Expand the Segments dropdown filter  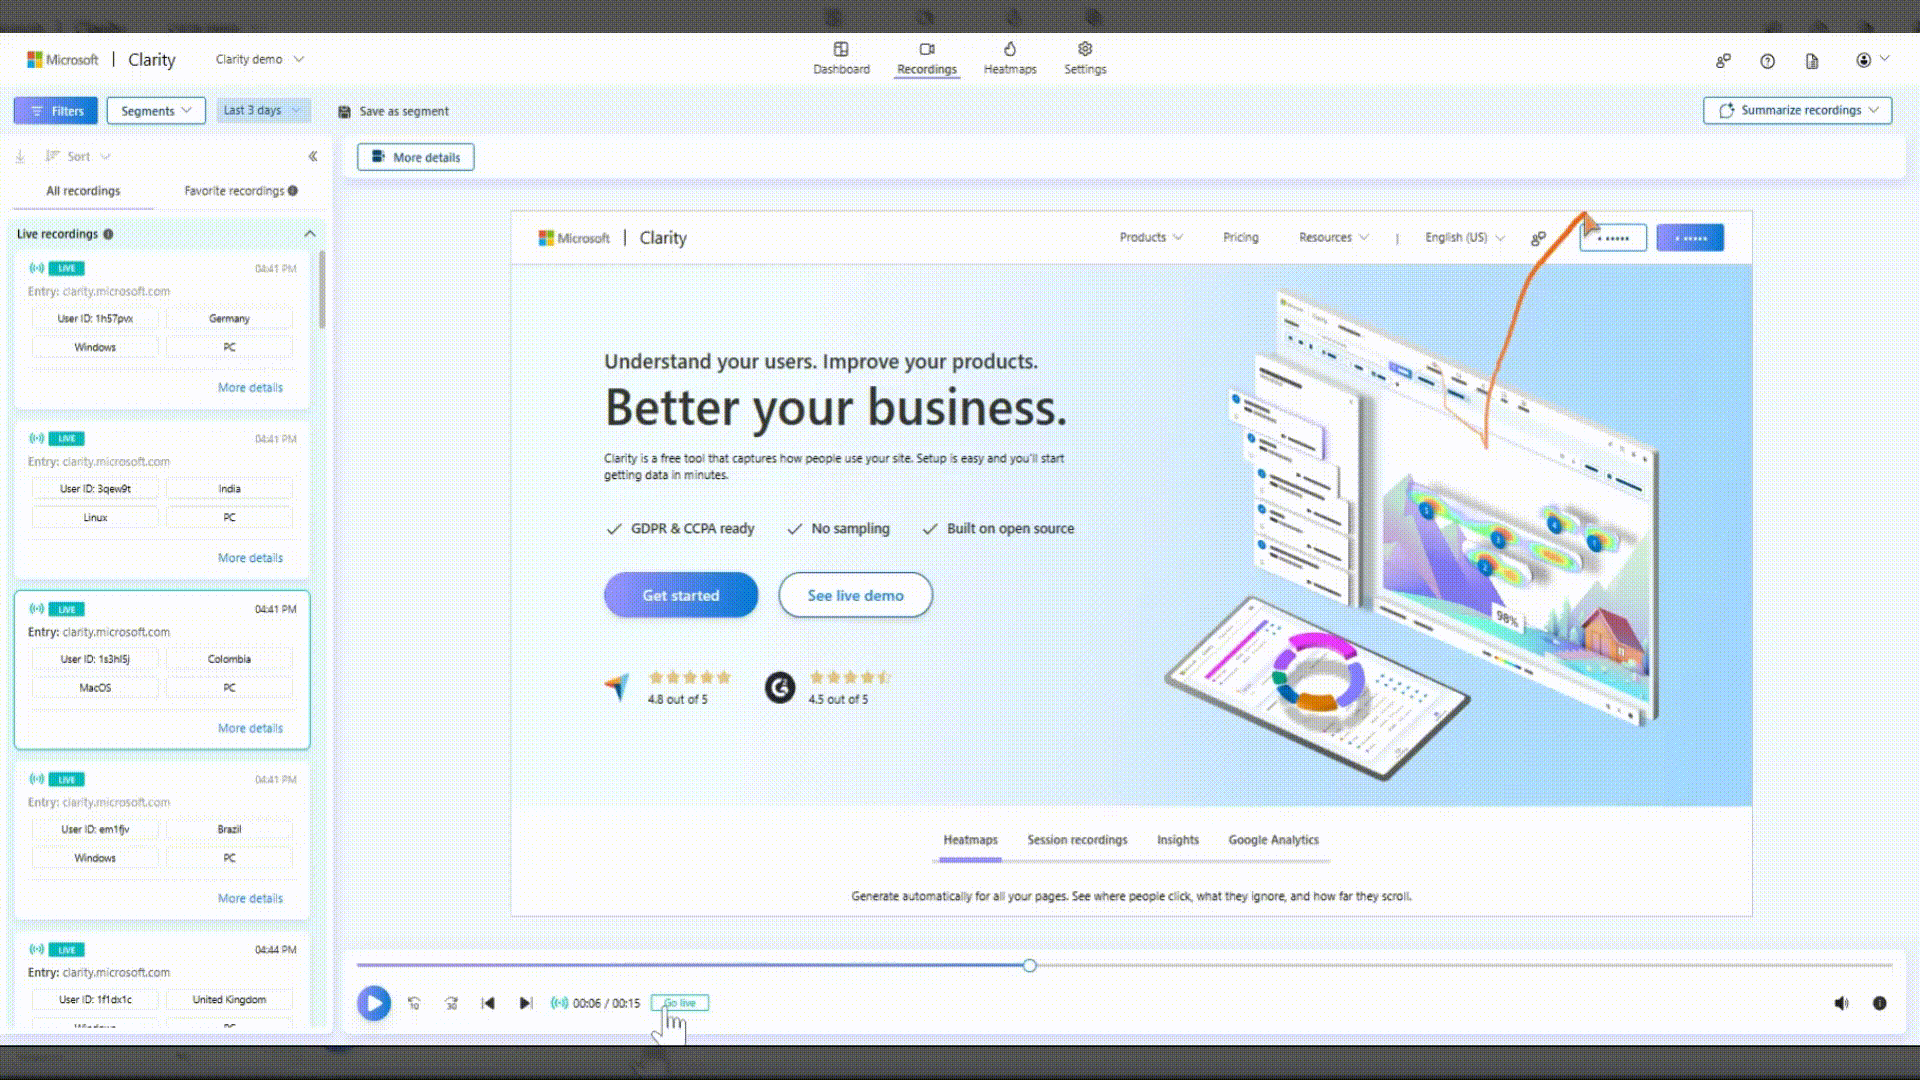(x=154, y=111)
